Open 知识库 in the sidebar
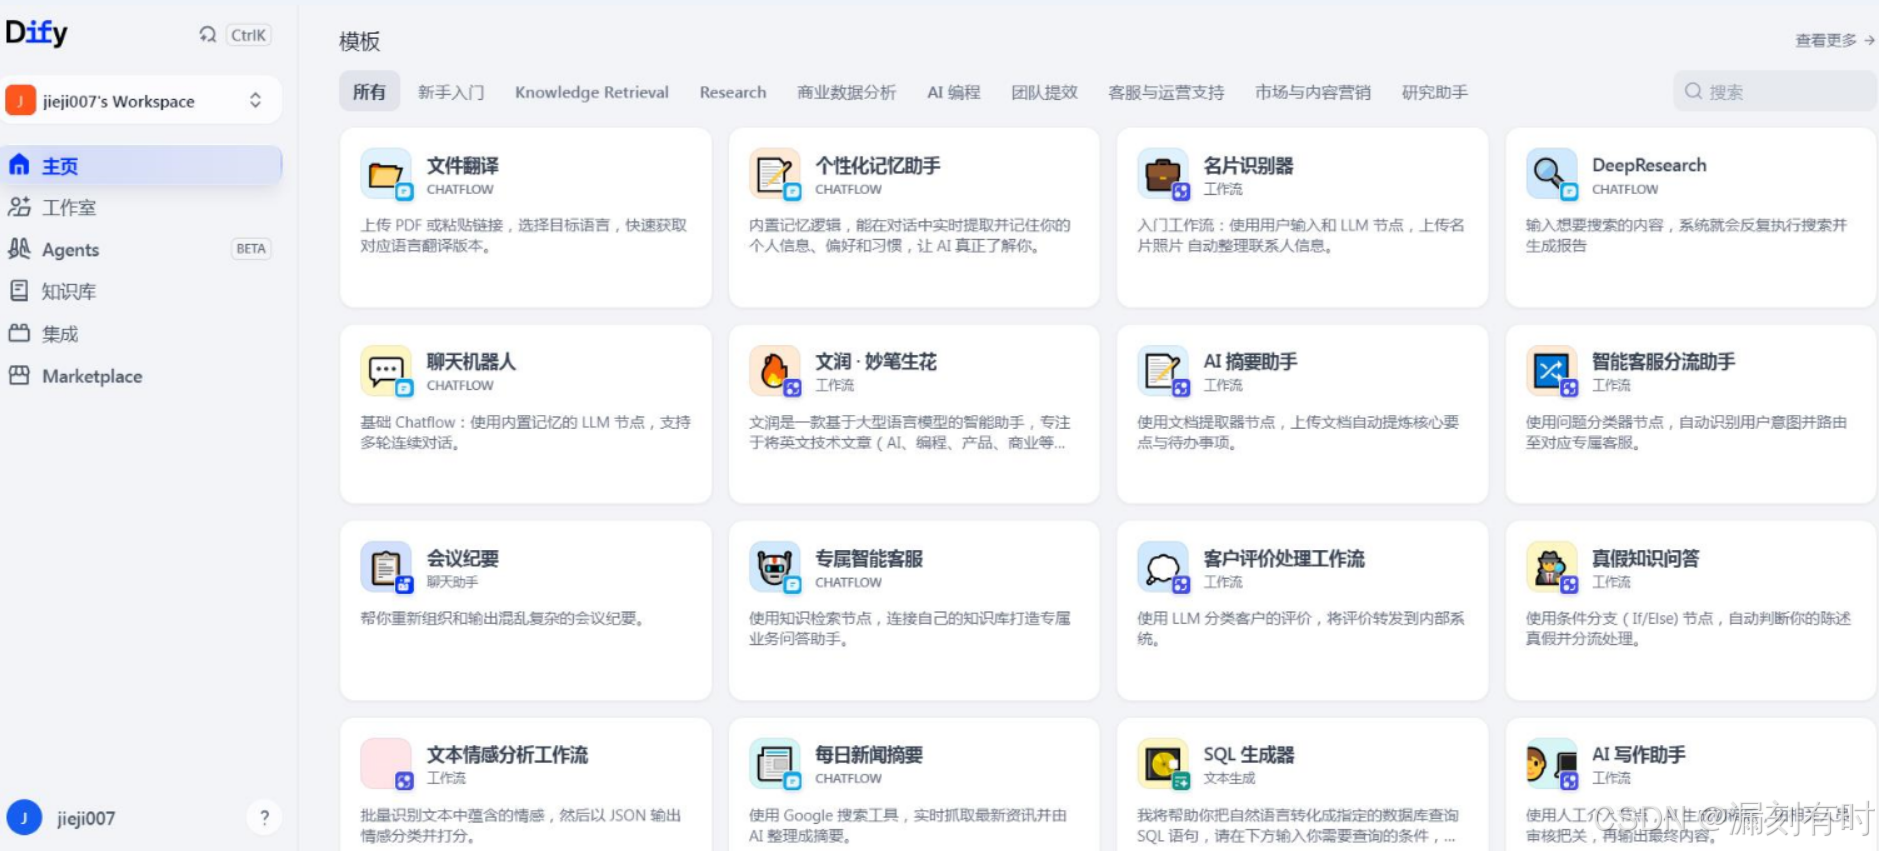The image size is (1879, 851). tap(141, 291)
